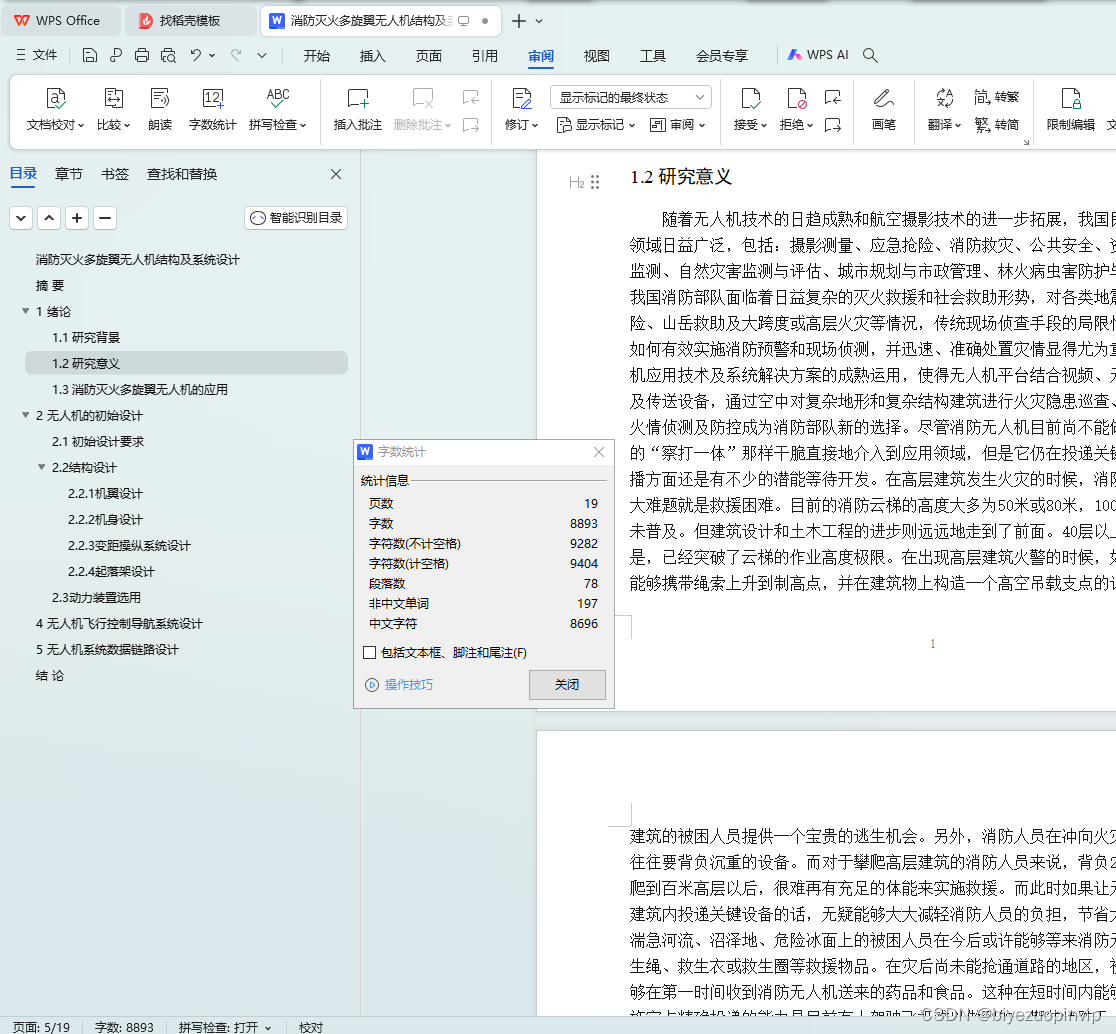This screenshot has width=1116, height=1034.
Task: Collapse the 1 绪论 tree node
Action: [x=26, y=311]
